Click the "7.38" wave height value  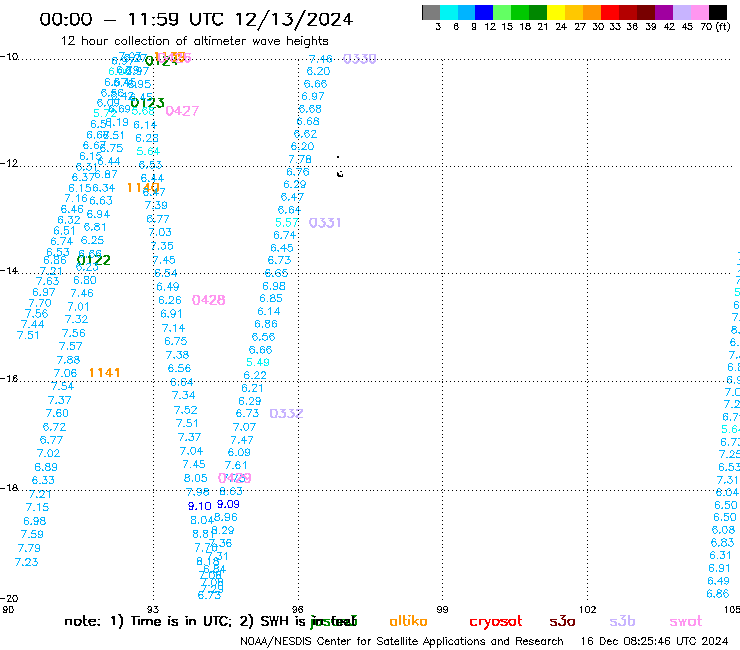coord(177,355)
